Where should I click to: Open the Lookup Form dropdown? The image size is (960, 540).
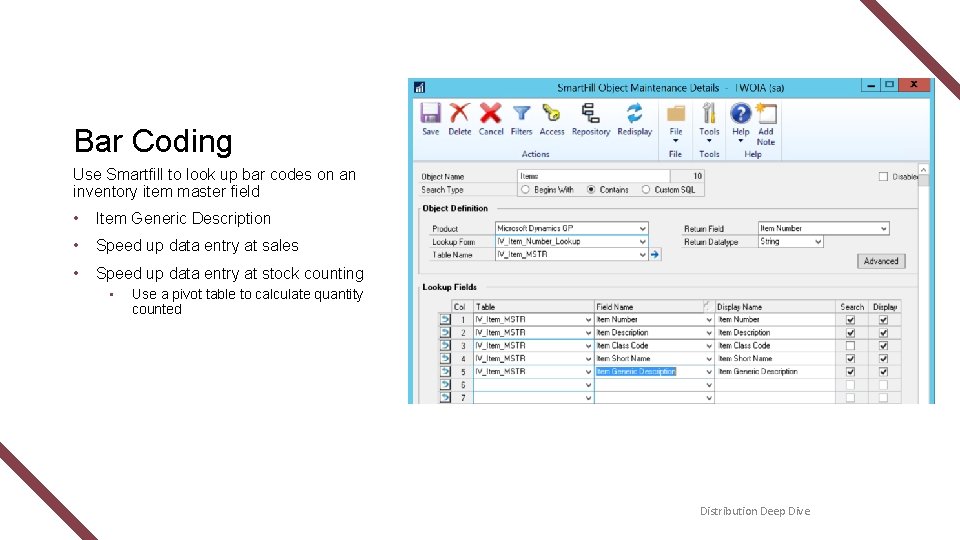pyautogui.click(x=642, y=242)
